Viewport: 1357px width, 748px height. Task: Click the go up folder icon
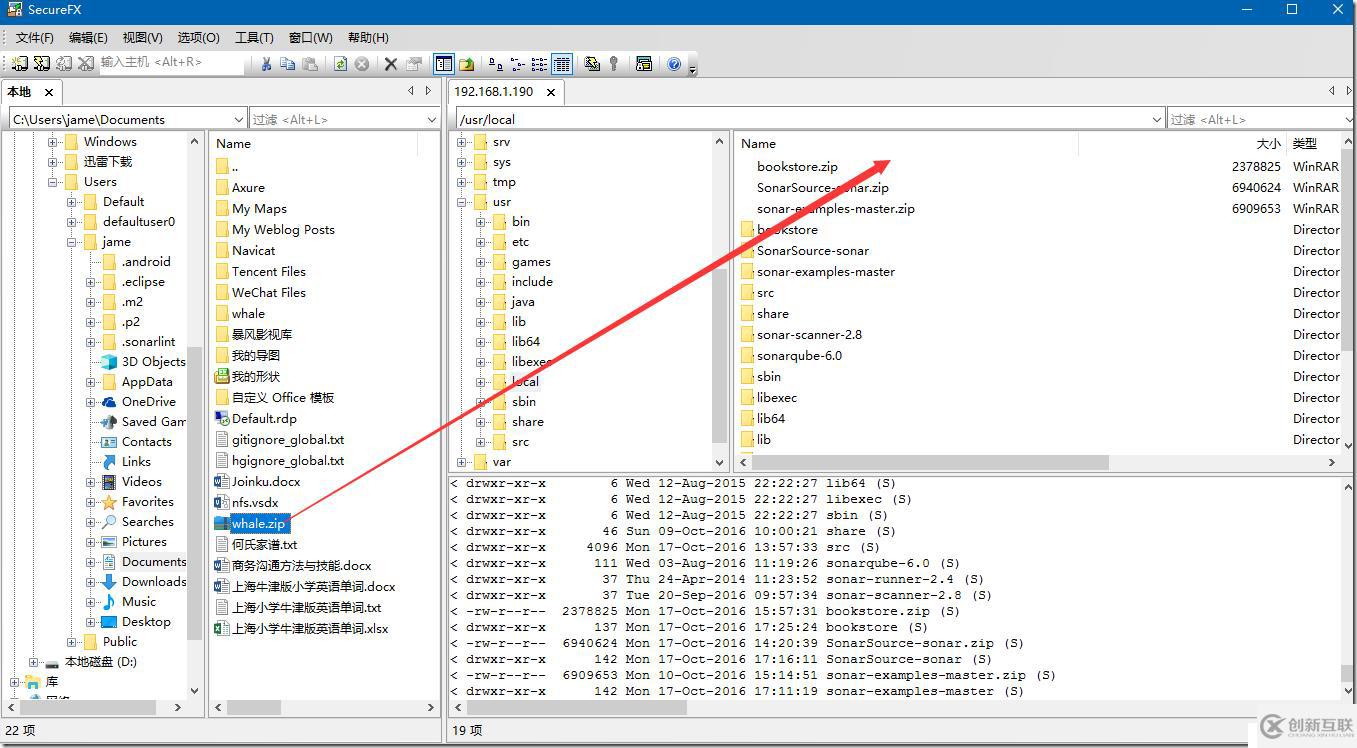coord(467,64)
